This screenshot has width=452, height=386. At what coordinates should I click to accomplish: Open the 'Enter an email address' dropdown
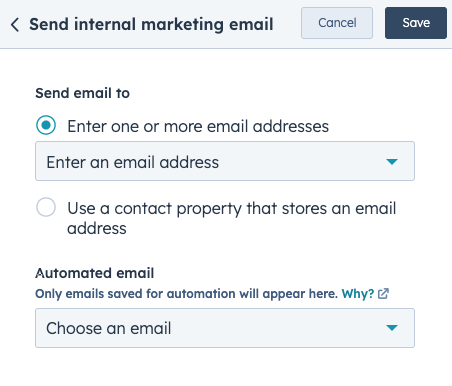[x=225, y=161]
